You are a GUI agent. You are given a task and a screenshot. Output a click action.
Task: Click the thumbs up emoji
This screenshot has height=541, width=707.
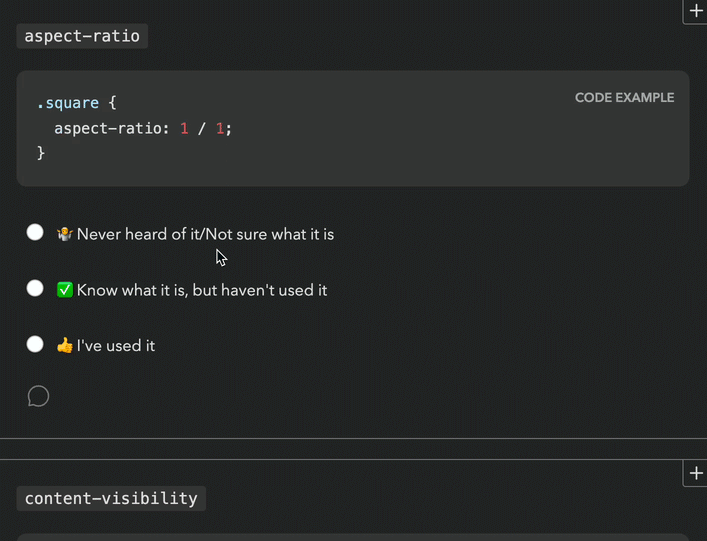(x=65, y=346)
